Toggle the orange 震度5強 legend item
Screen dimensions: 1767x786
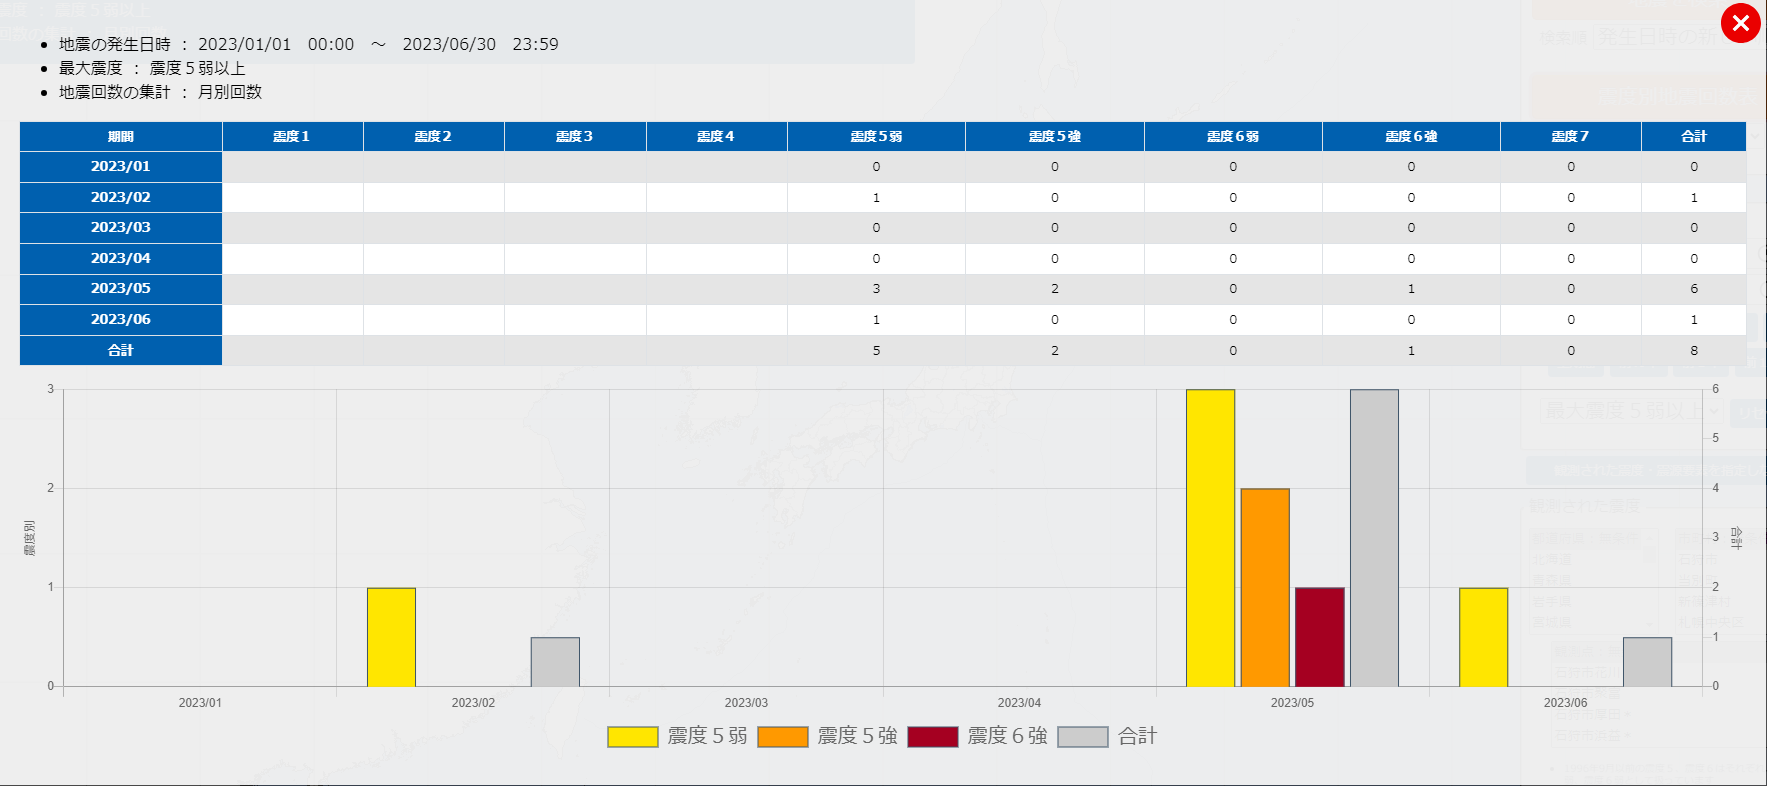point(782,737)
